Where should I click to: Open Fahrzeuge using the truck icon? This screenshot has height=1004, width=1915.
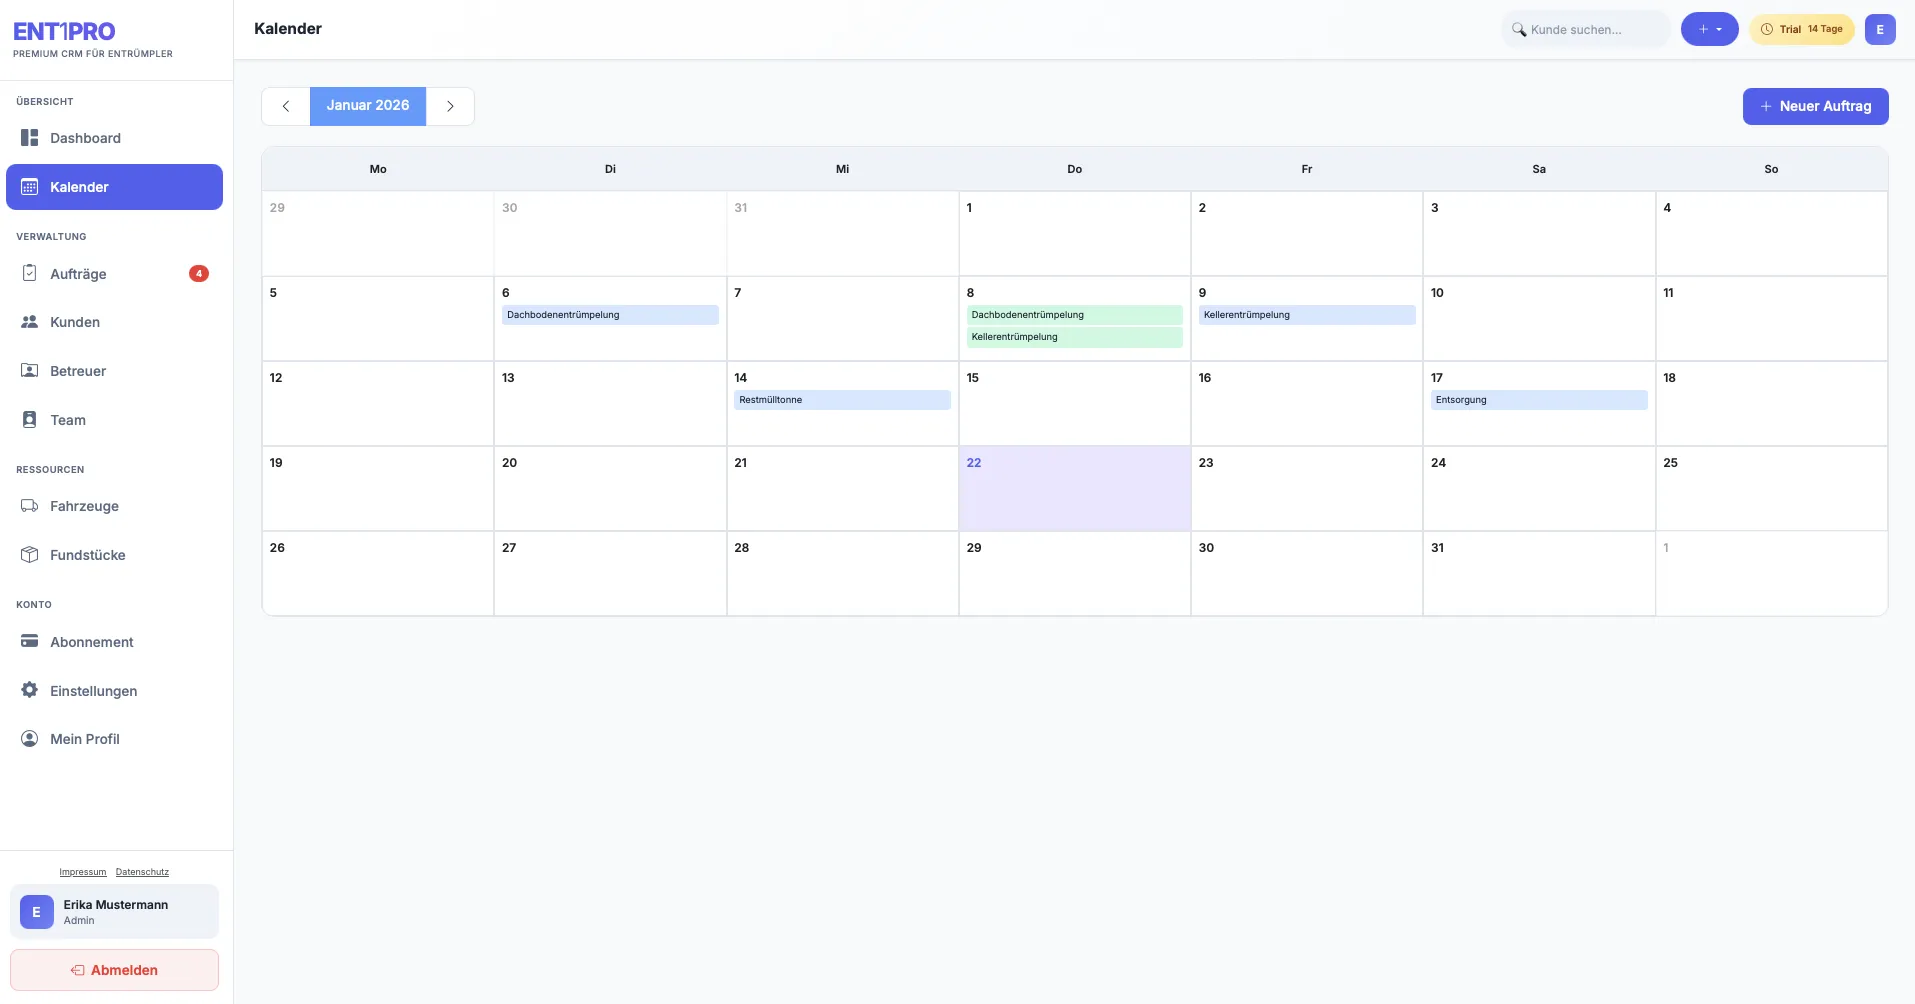pyautogui.click(x=28, y=506)
